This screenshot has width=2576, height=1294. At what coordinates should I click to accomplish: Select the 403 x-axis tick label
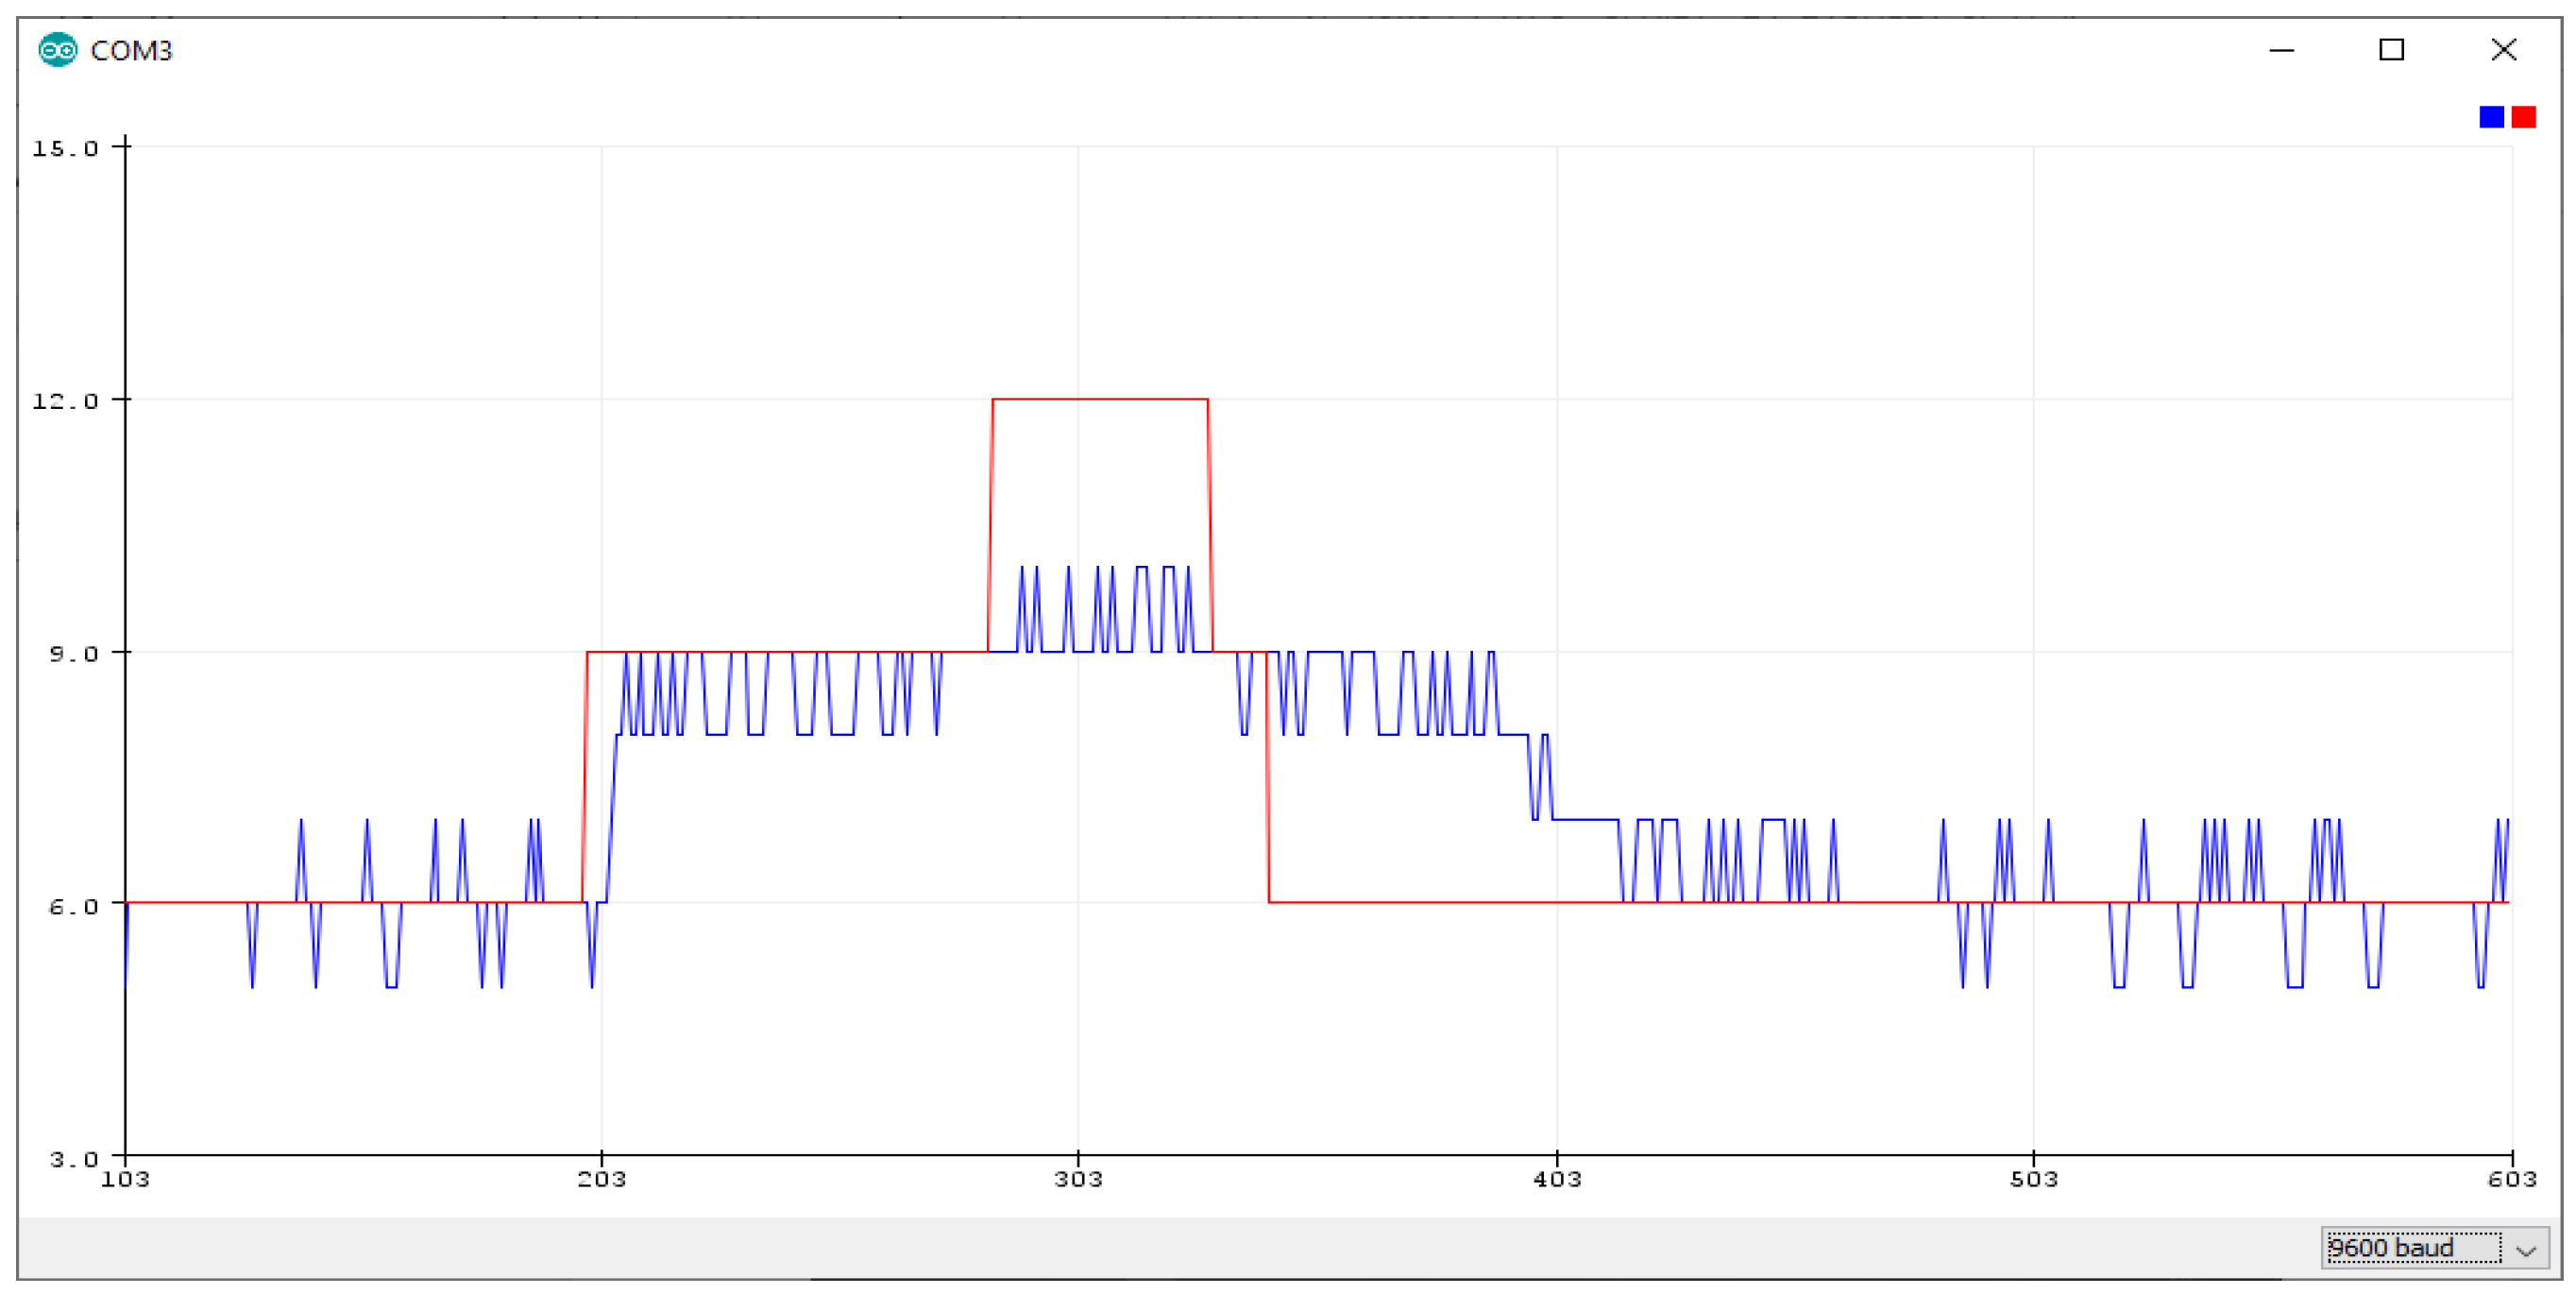pyautogui.click(x=1557, y=1179)
